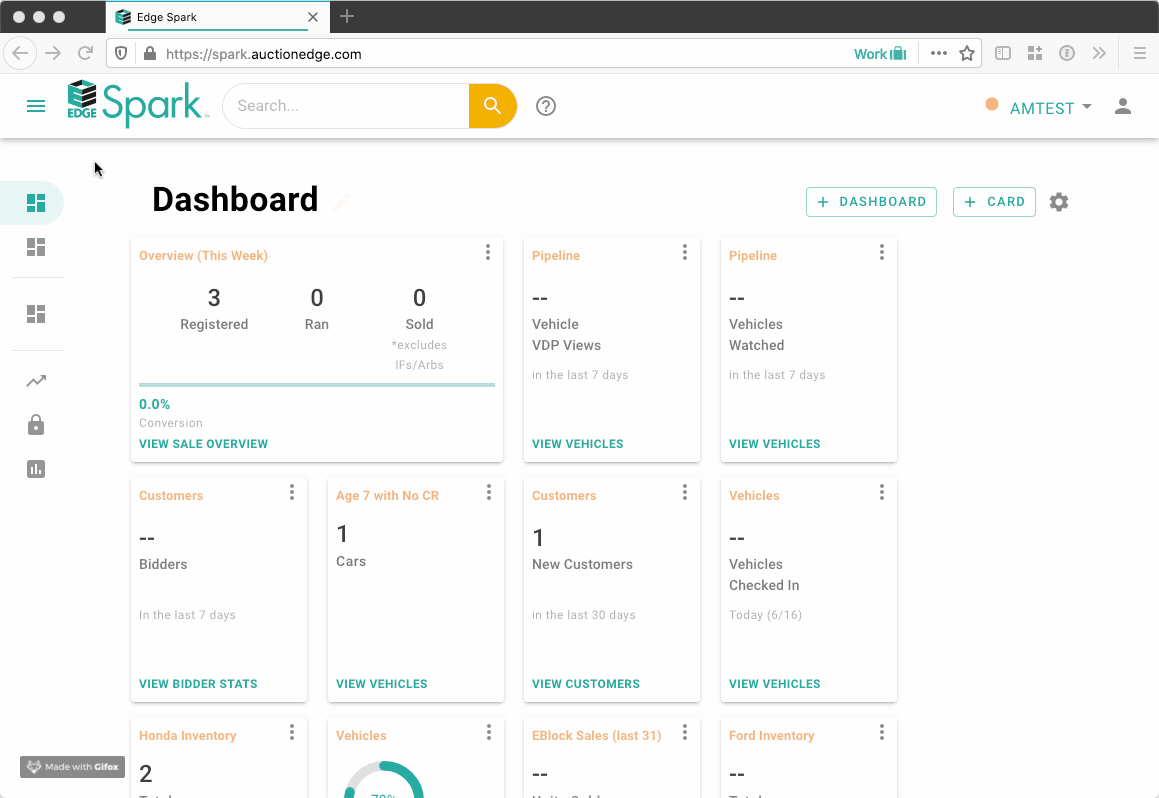The image size is (1159, 798).
Task: Open the help question mark icon
Action: pos(545,106)
